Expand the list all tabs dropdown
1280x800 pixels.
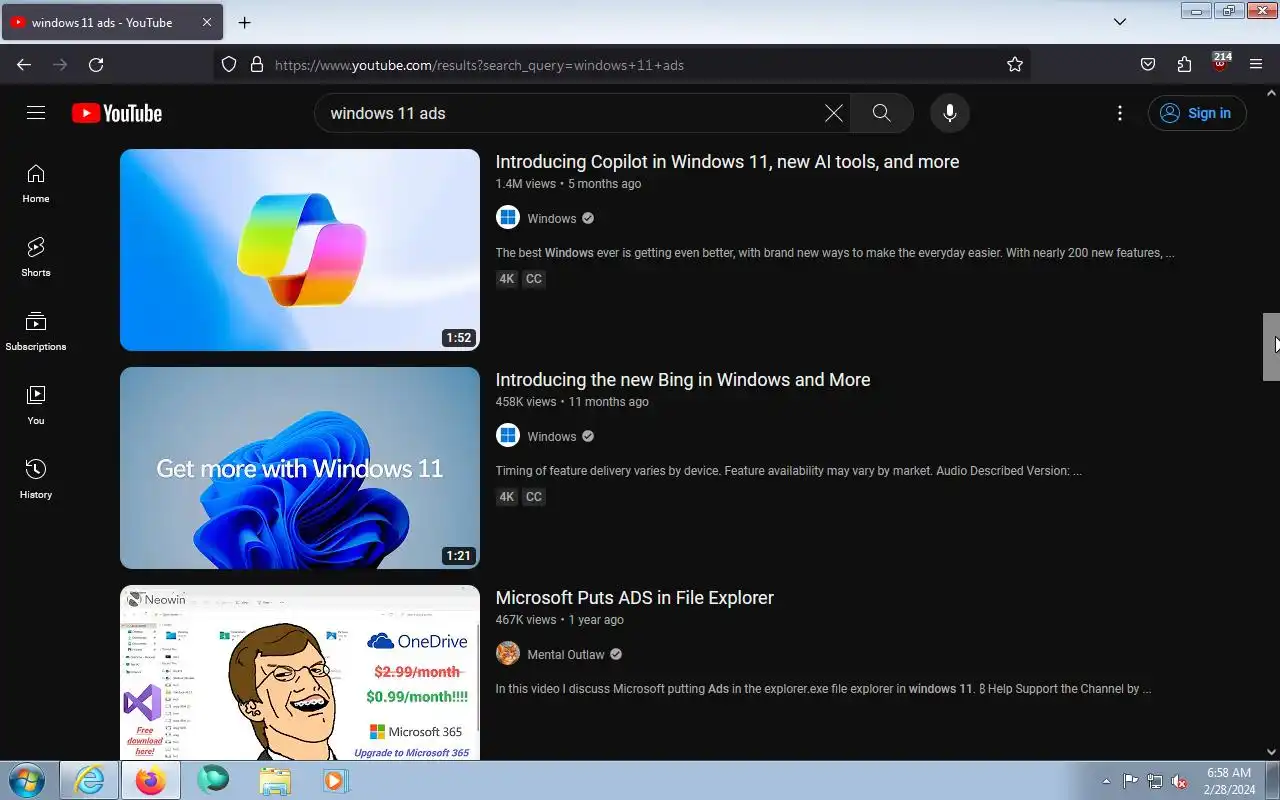point(1120,22)
